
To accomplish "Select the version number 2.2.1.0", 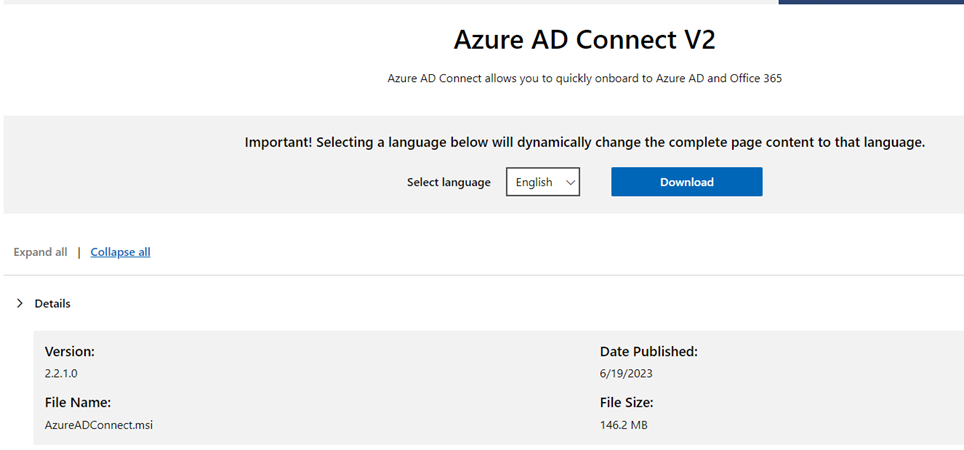I will (62, 373).
